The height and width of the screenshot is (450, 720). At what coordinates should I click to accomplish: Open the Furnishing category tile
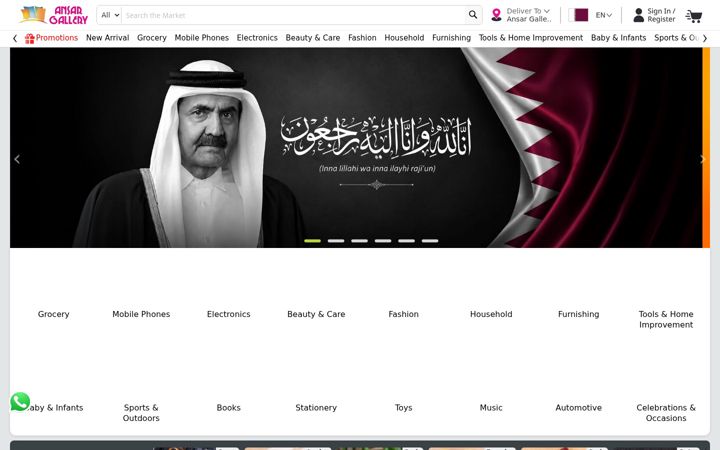pyautogui.click(x=579, y=314)
